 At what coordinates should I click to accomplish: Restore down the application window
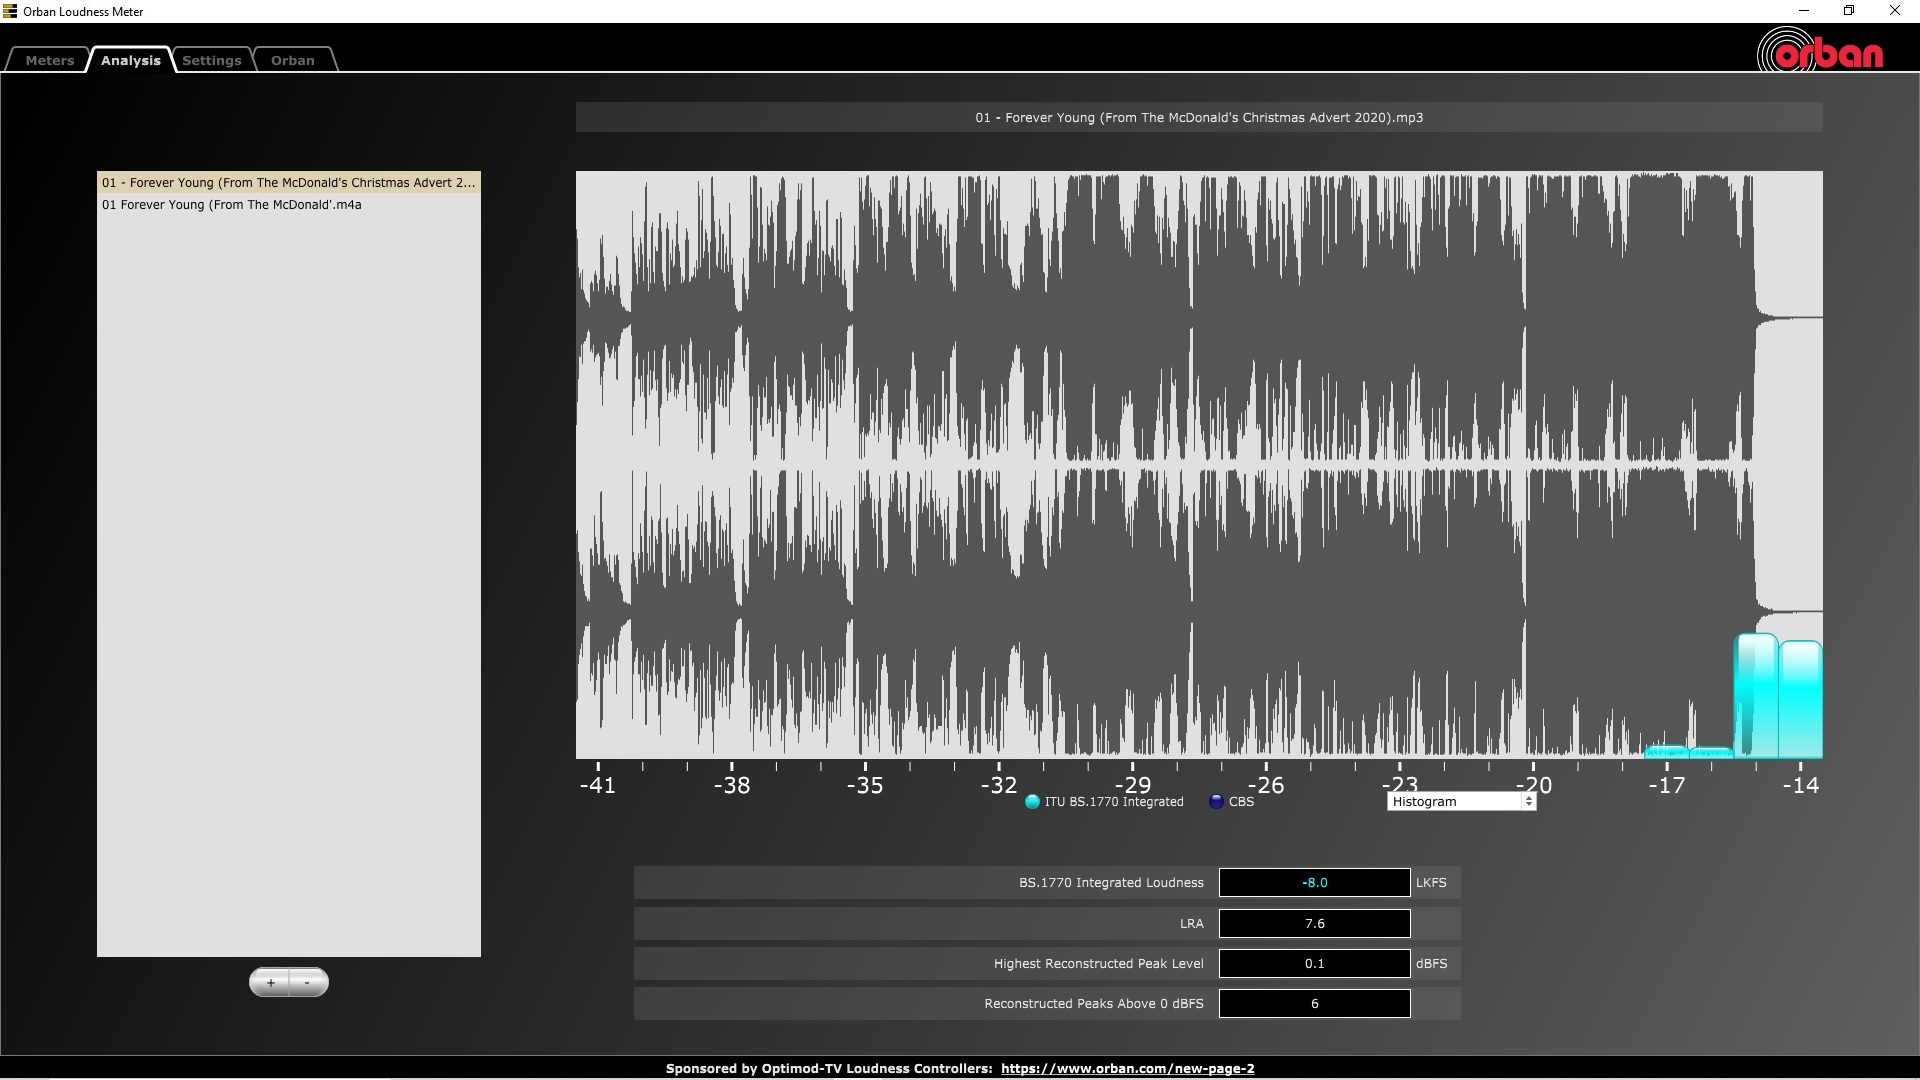(x=1849, y=11)
